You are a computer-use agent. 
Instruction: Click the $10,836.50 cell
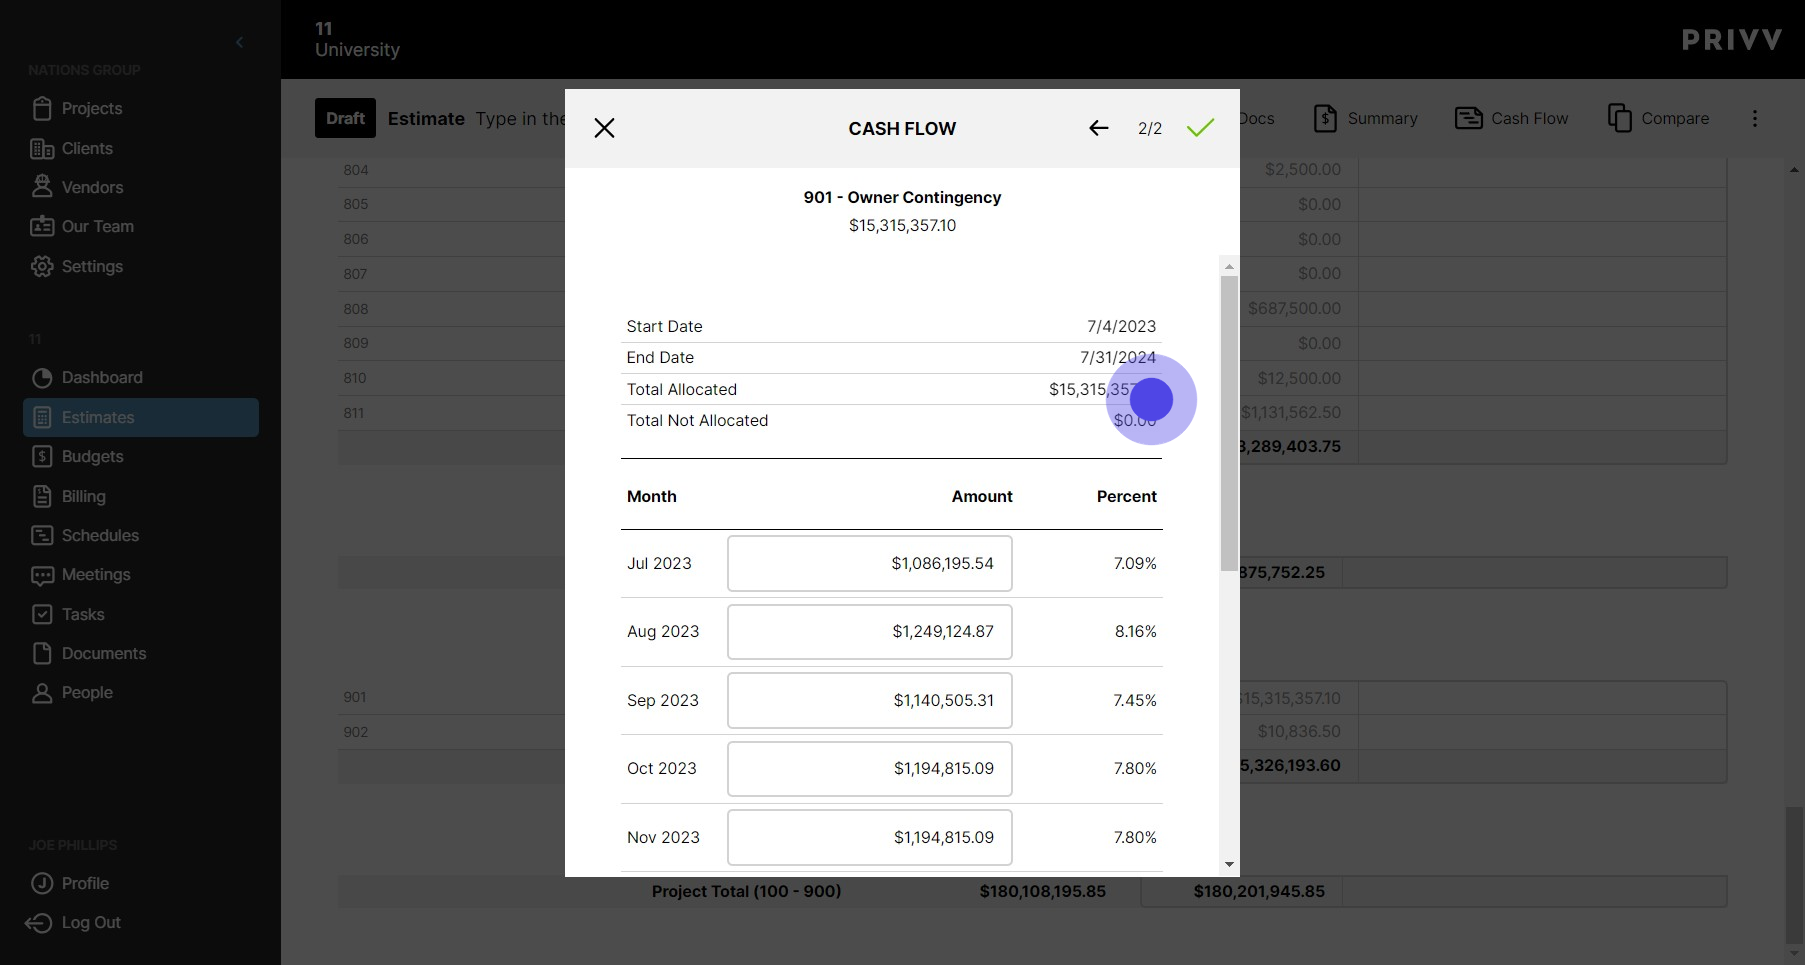coord(1298,731)
